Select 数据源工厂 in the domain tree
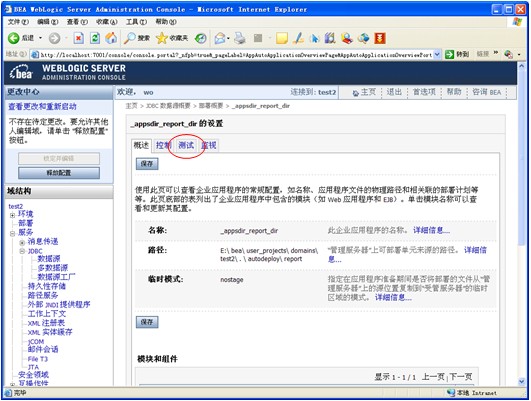The height and width of the screenshot is (401, 531). coord(56,277)
